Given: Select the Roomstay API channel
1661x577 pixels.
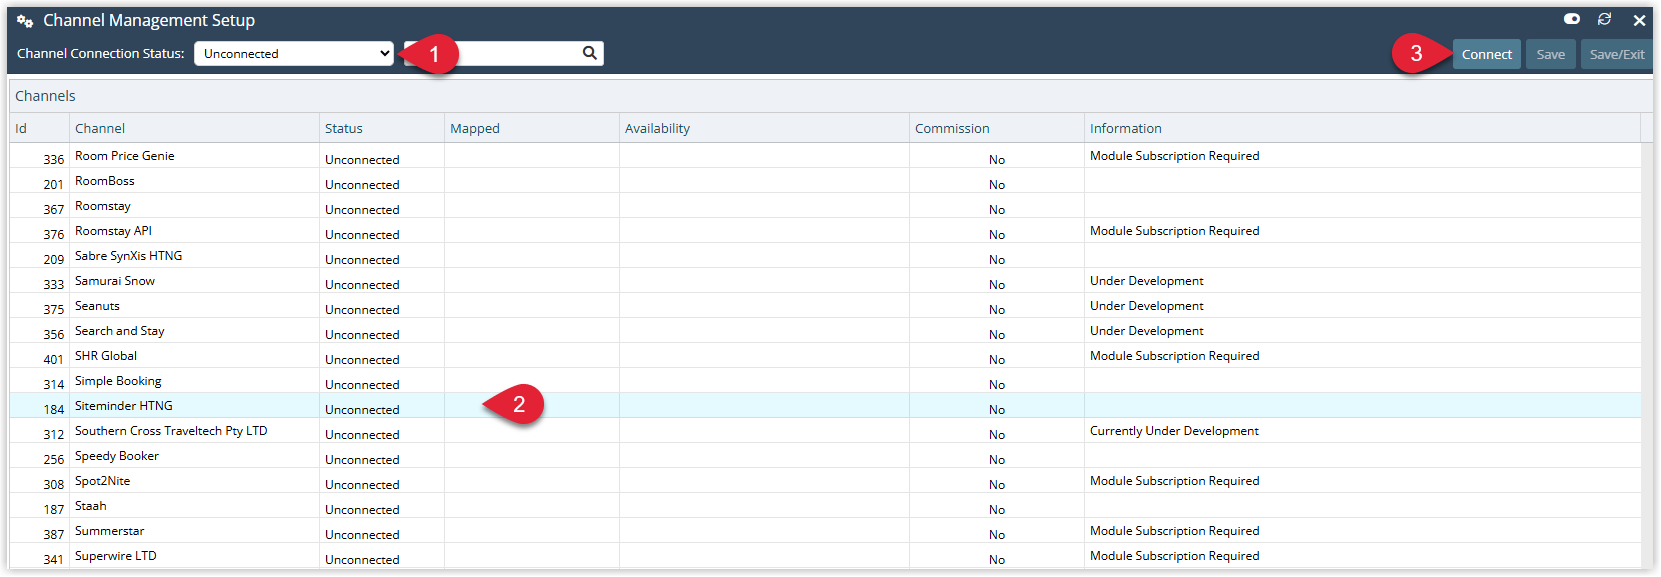Looking at the screenshot, I should pos(825,230).
